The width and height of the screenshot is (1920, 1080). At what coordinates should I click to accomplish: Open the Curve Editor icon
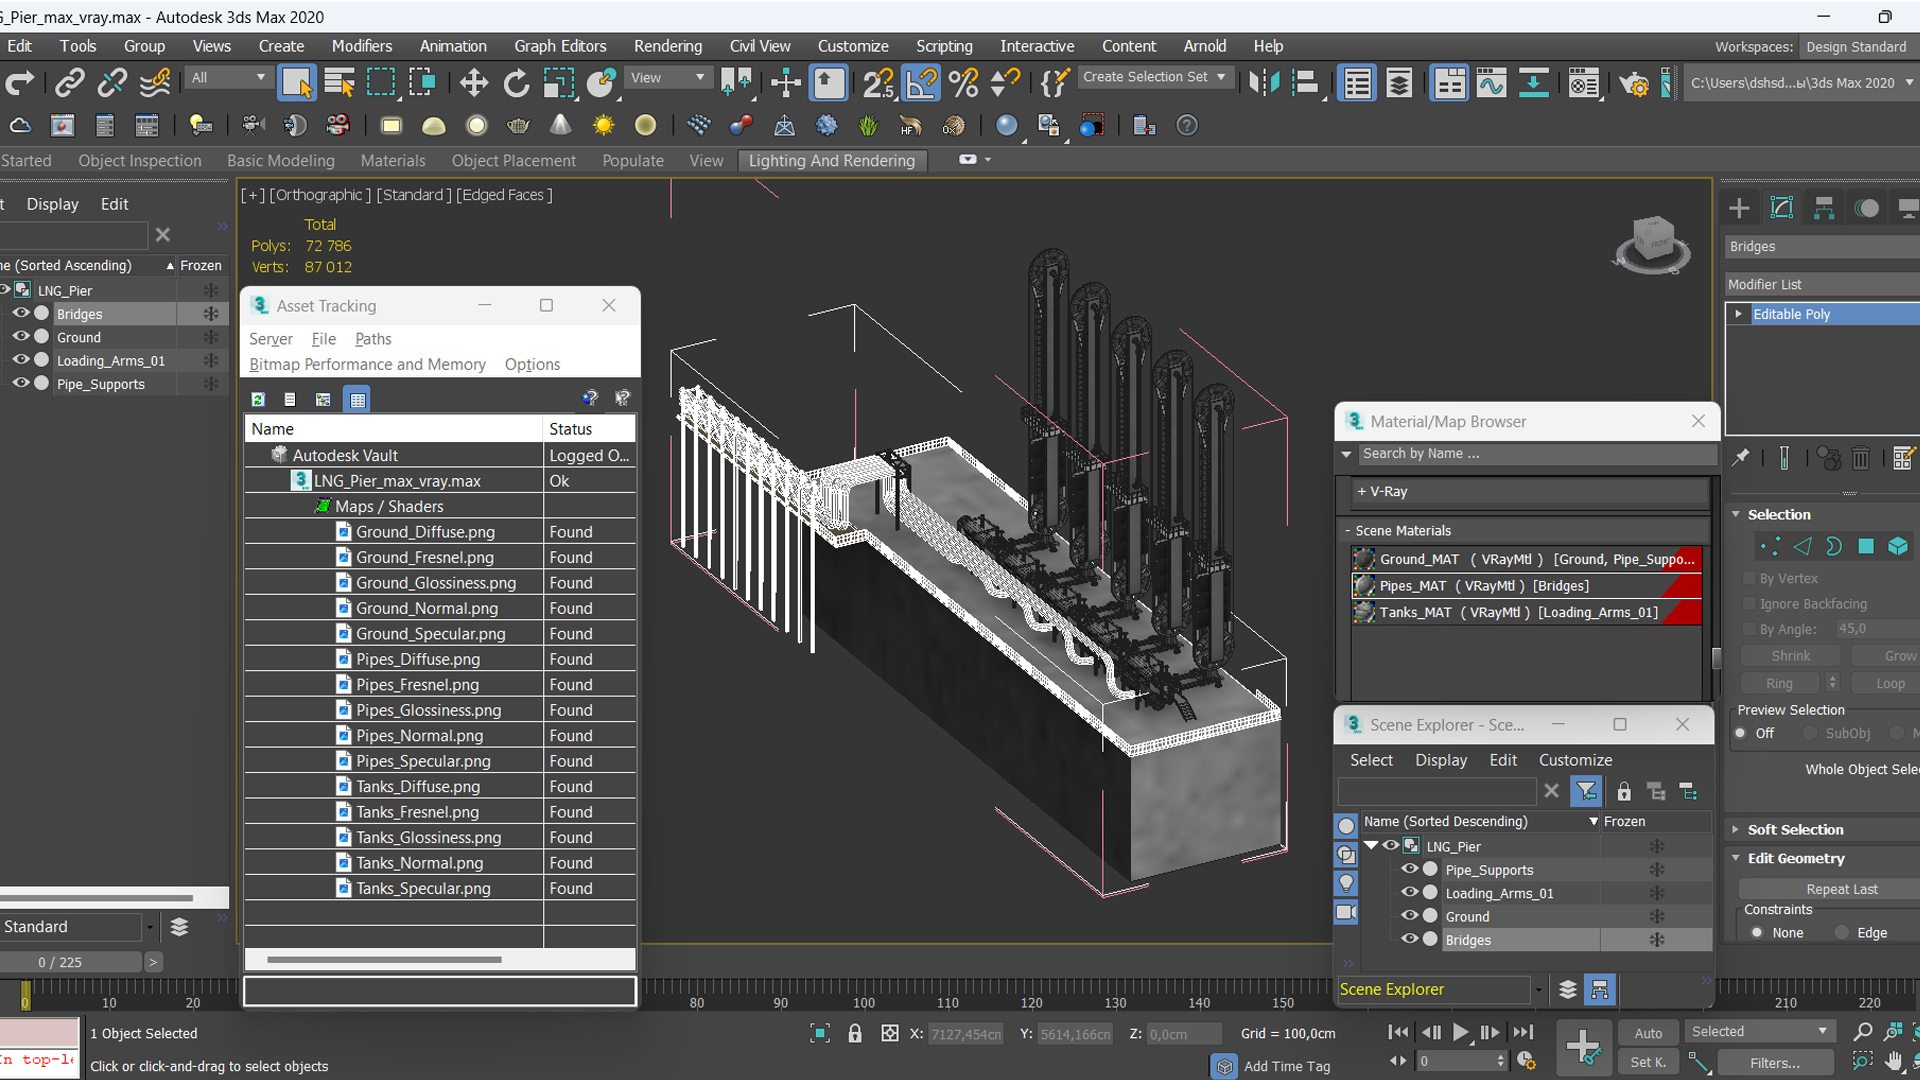(x=1491, y=83)
